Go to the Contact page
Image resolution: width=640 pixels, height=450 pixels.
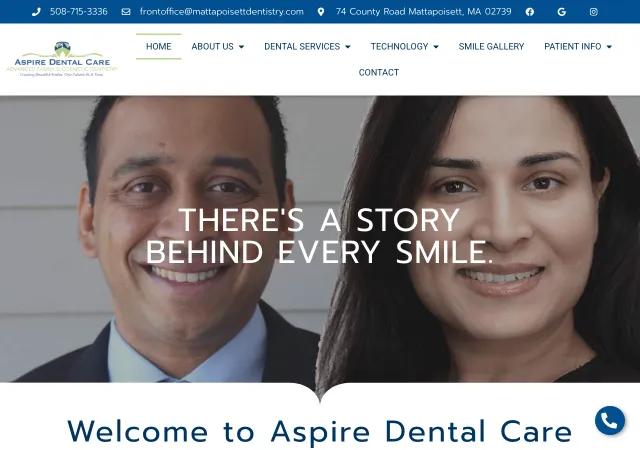(x=379, y=73)
